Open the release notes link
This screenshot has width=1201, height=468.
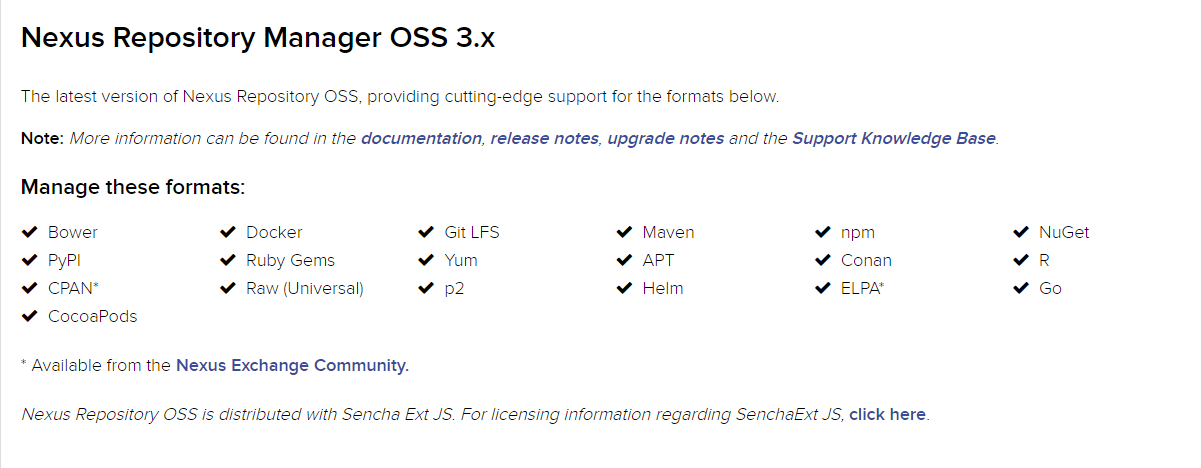[x=544, y=138]
